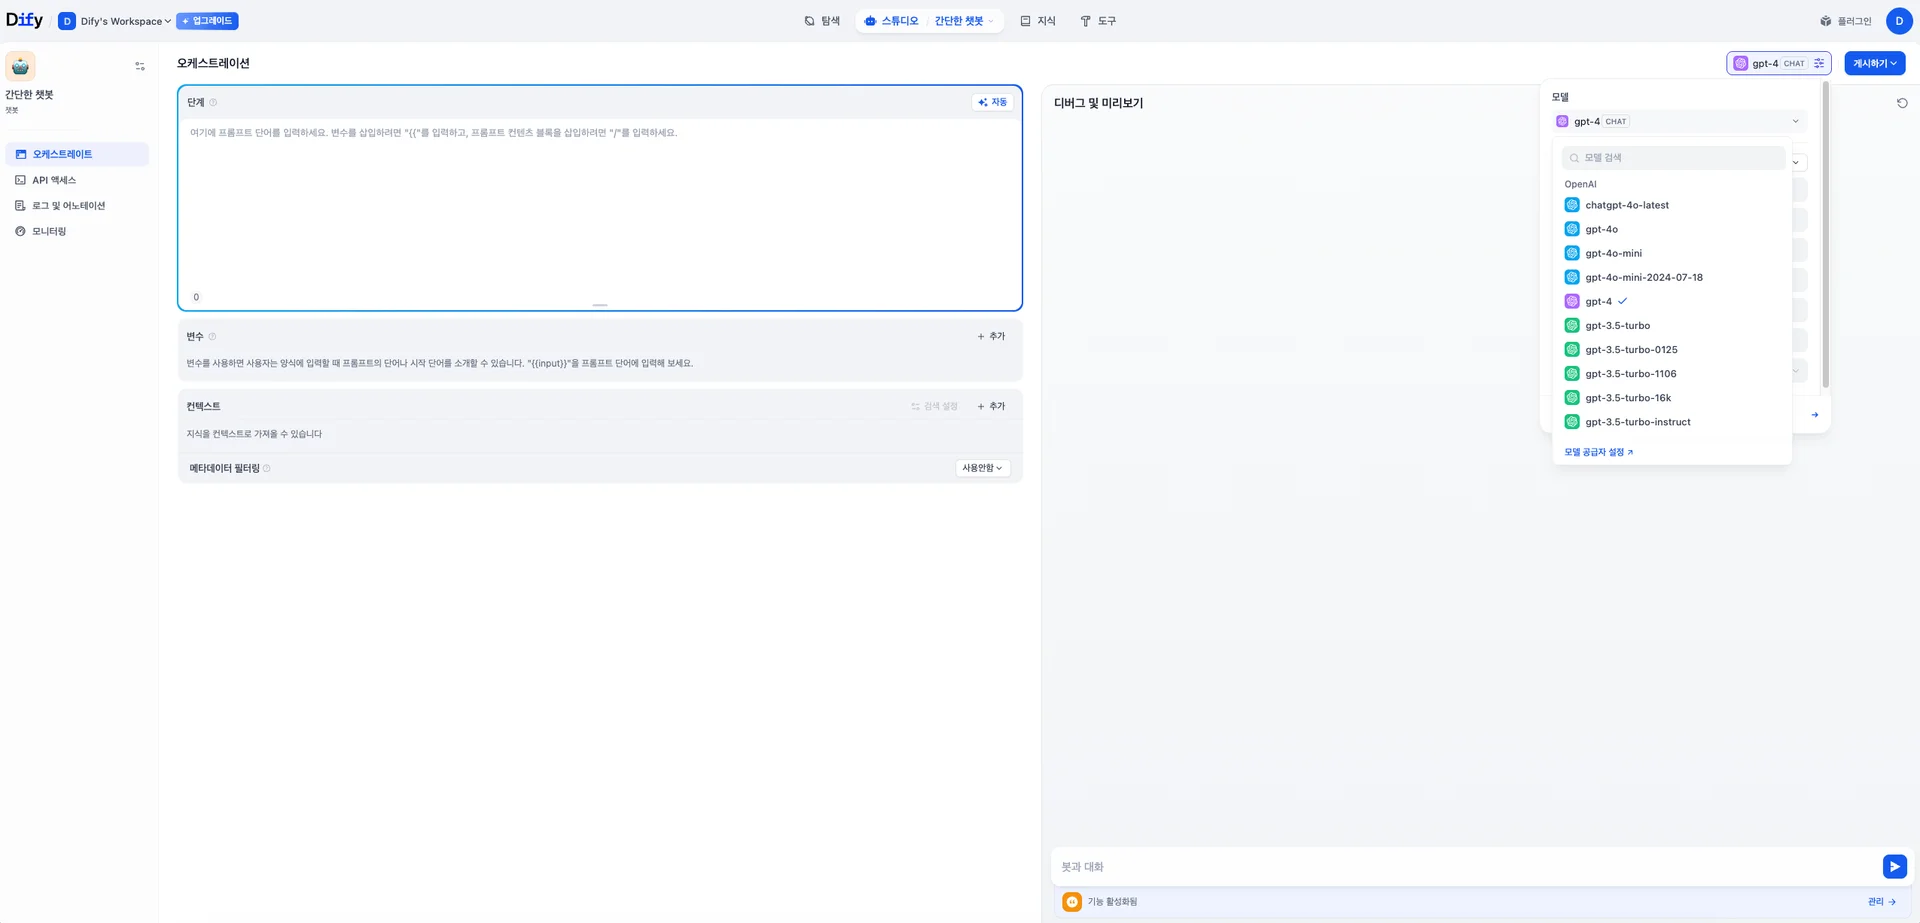Click the 자동 auto-generate prompt button
This screenshot has width=1920, height=923.
992,102
